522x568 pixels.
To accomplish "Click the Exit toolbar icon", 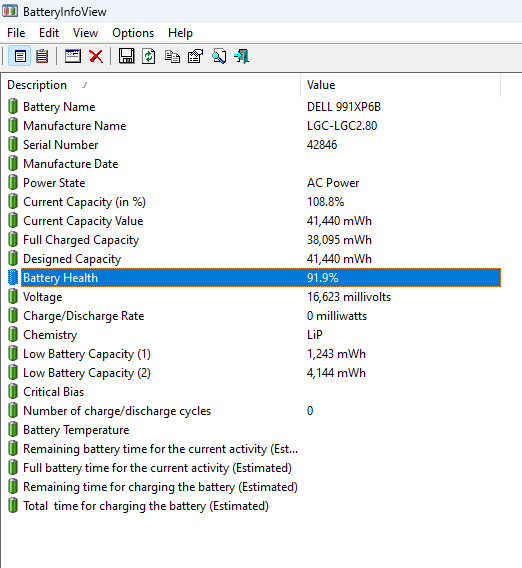I will (x=241, y=57).
